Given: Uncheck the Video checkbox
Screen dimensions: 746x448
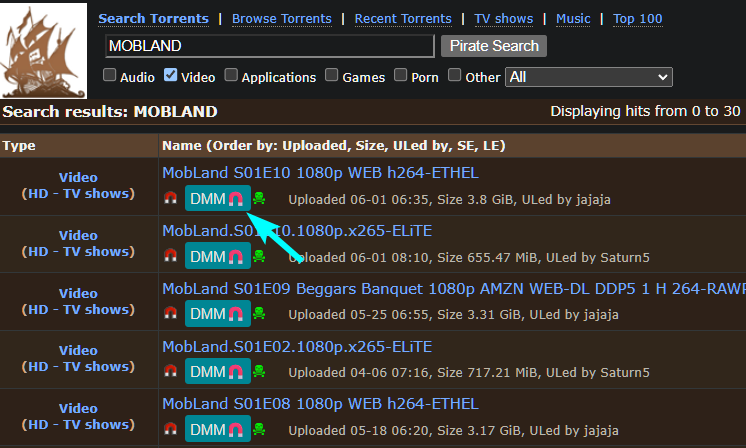Looking at the screenshot, I should (170, 75).
